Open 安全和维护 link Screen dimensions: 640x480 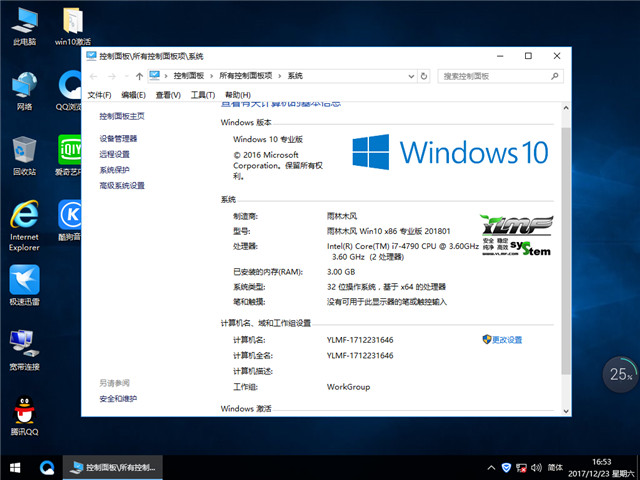coord(118,399)
